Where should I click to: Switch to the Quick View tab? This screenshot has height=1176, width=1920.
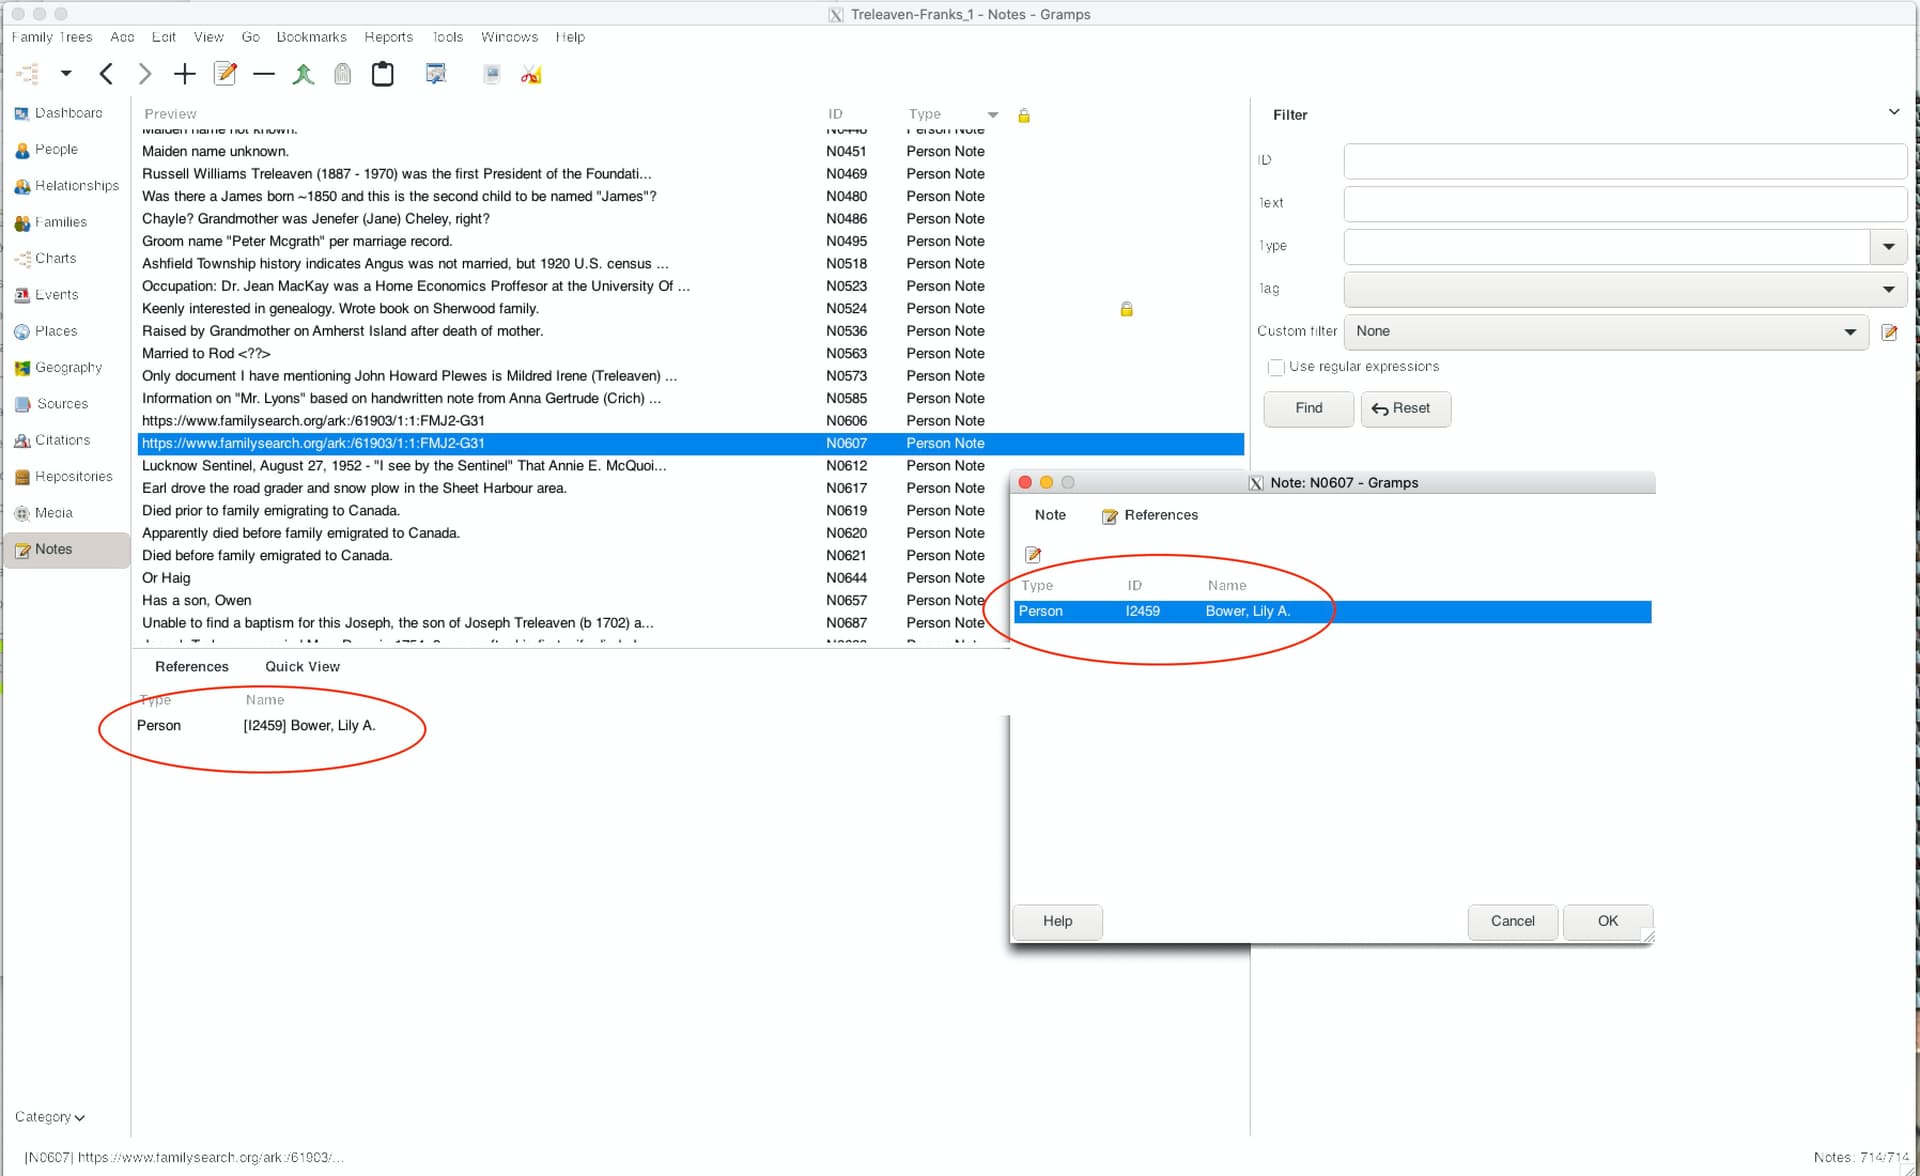(x=302, y=667)
